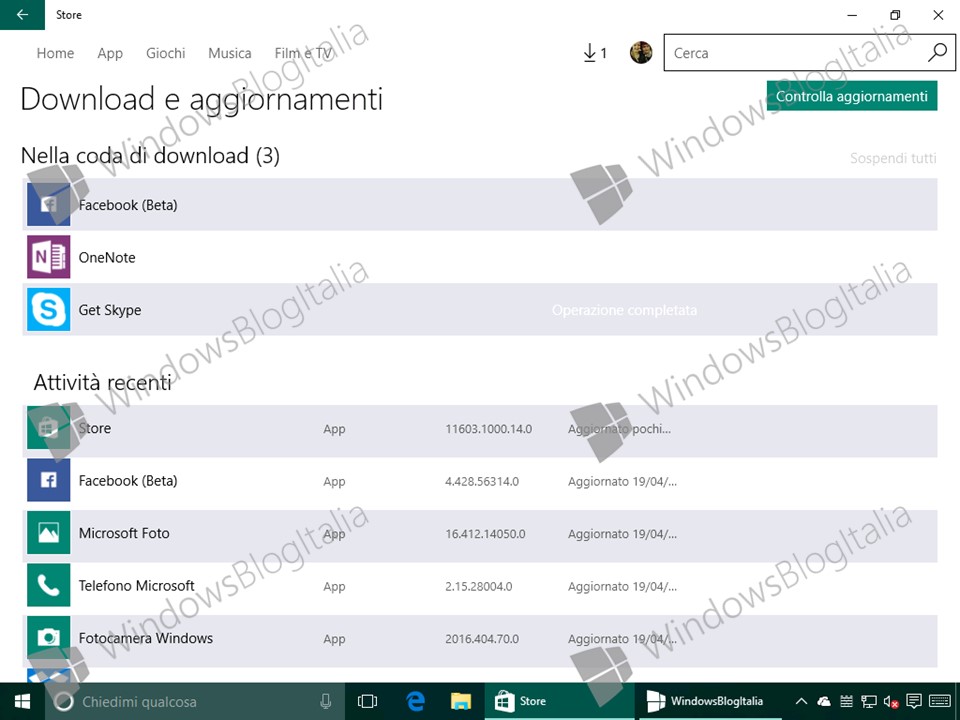Click the App type in Microsoft Foto row
This screenshot has height=720, width=960.
(334, 534)
